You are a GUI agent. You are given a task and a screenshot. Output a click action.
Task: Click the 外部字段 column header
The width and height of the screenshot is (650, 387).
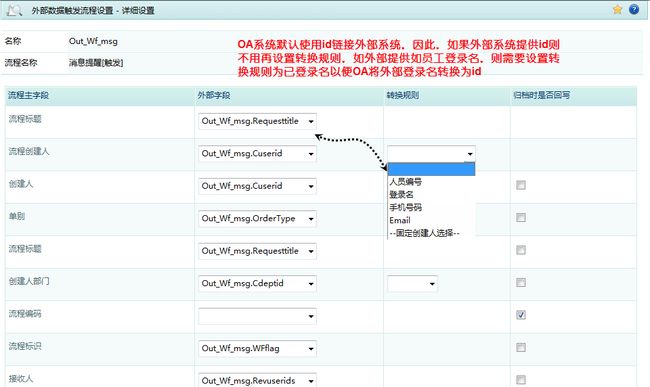coord(213,95)
